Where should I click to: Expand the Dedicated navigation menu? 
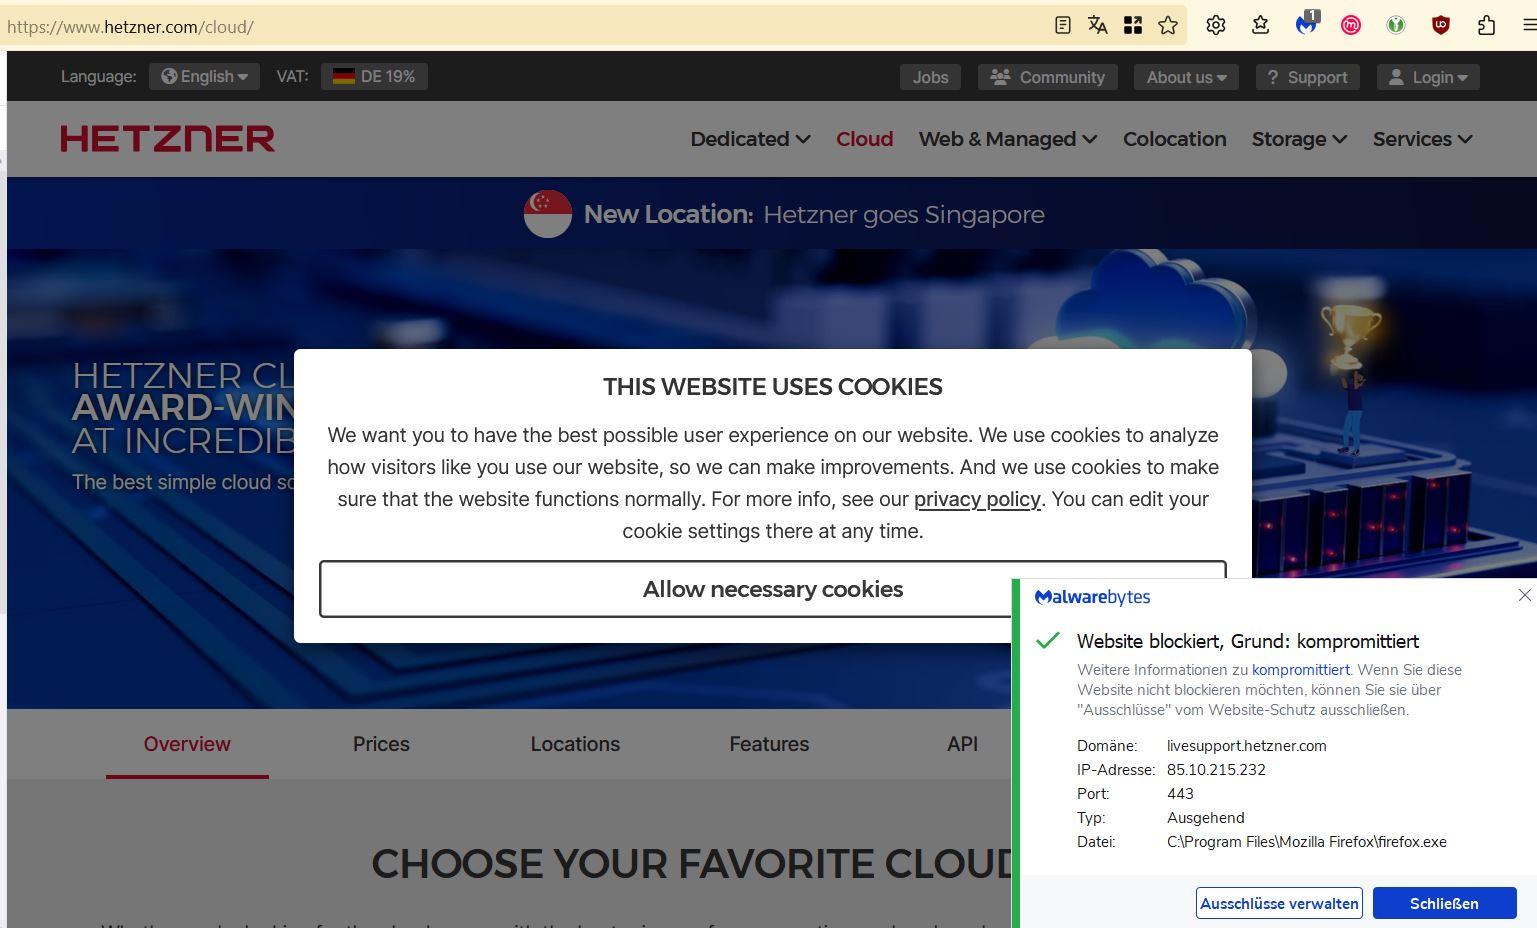click(750, 139)
